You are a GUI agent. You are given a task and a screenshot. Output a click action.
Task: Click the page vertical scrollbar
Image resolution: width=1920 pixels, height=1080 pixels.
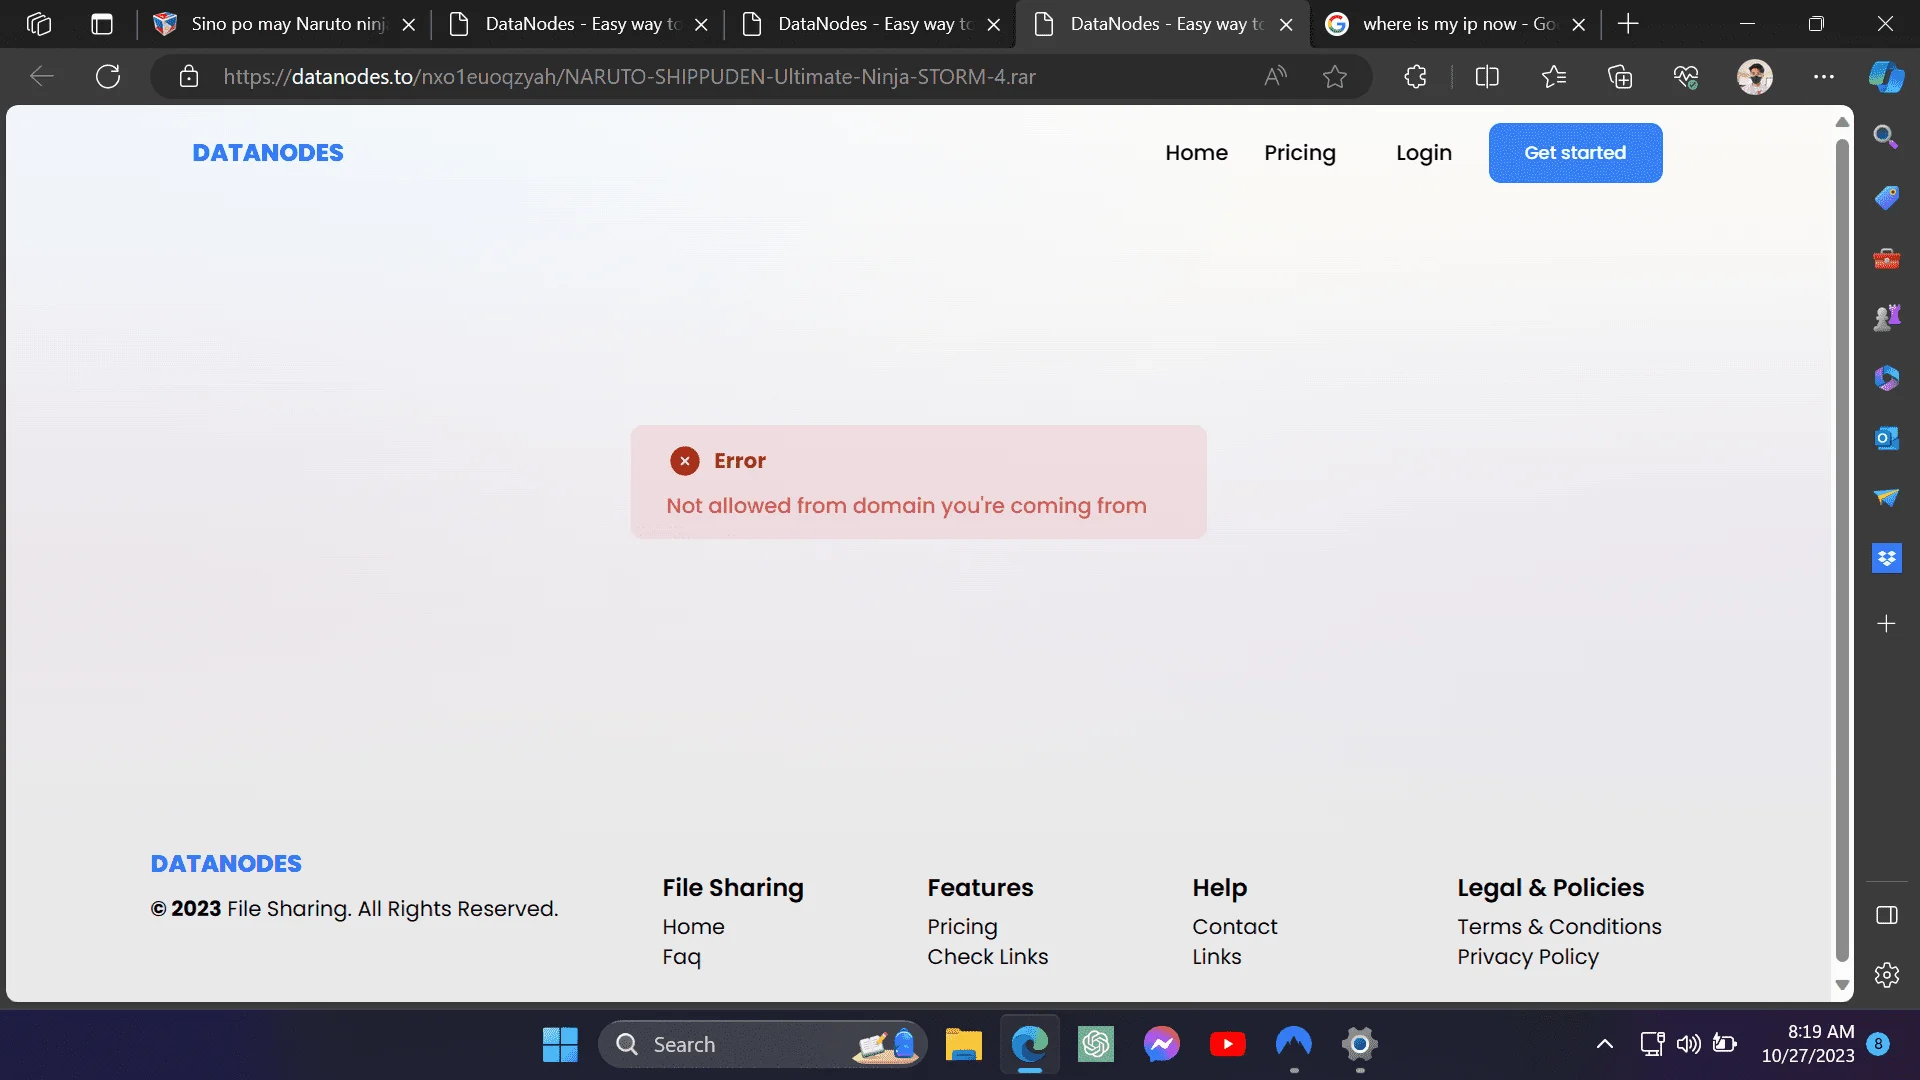1842,550
